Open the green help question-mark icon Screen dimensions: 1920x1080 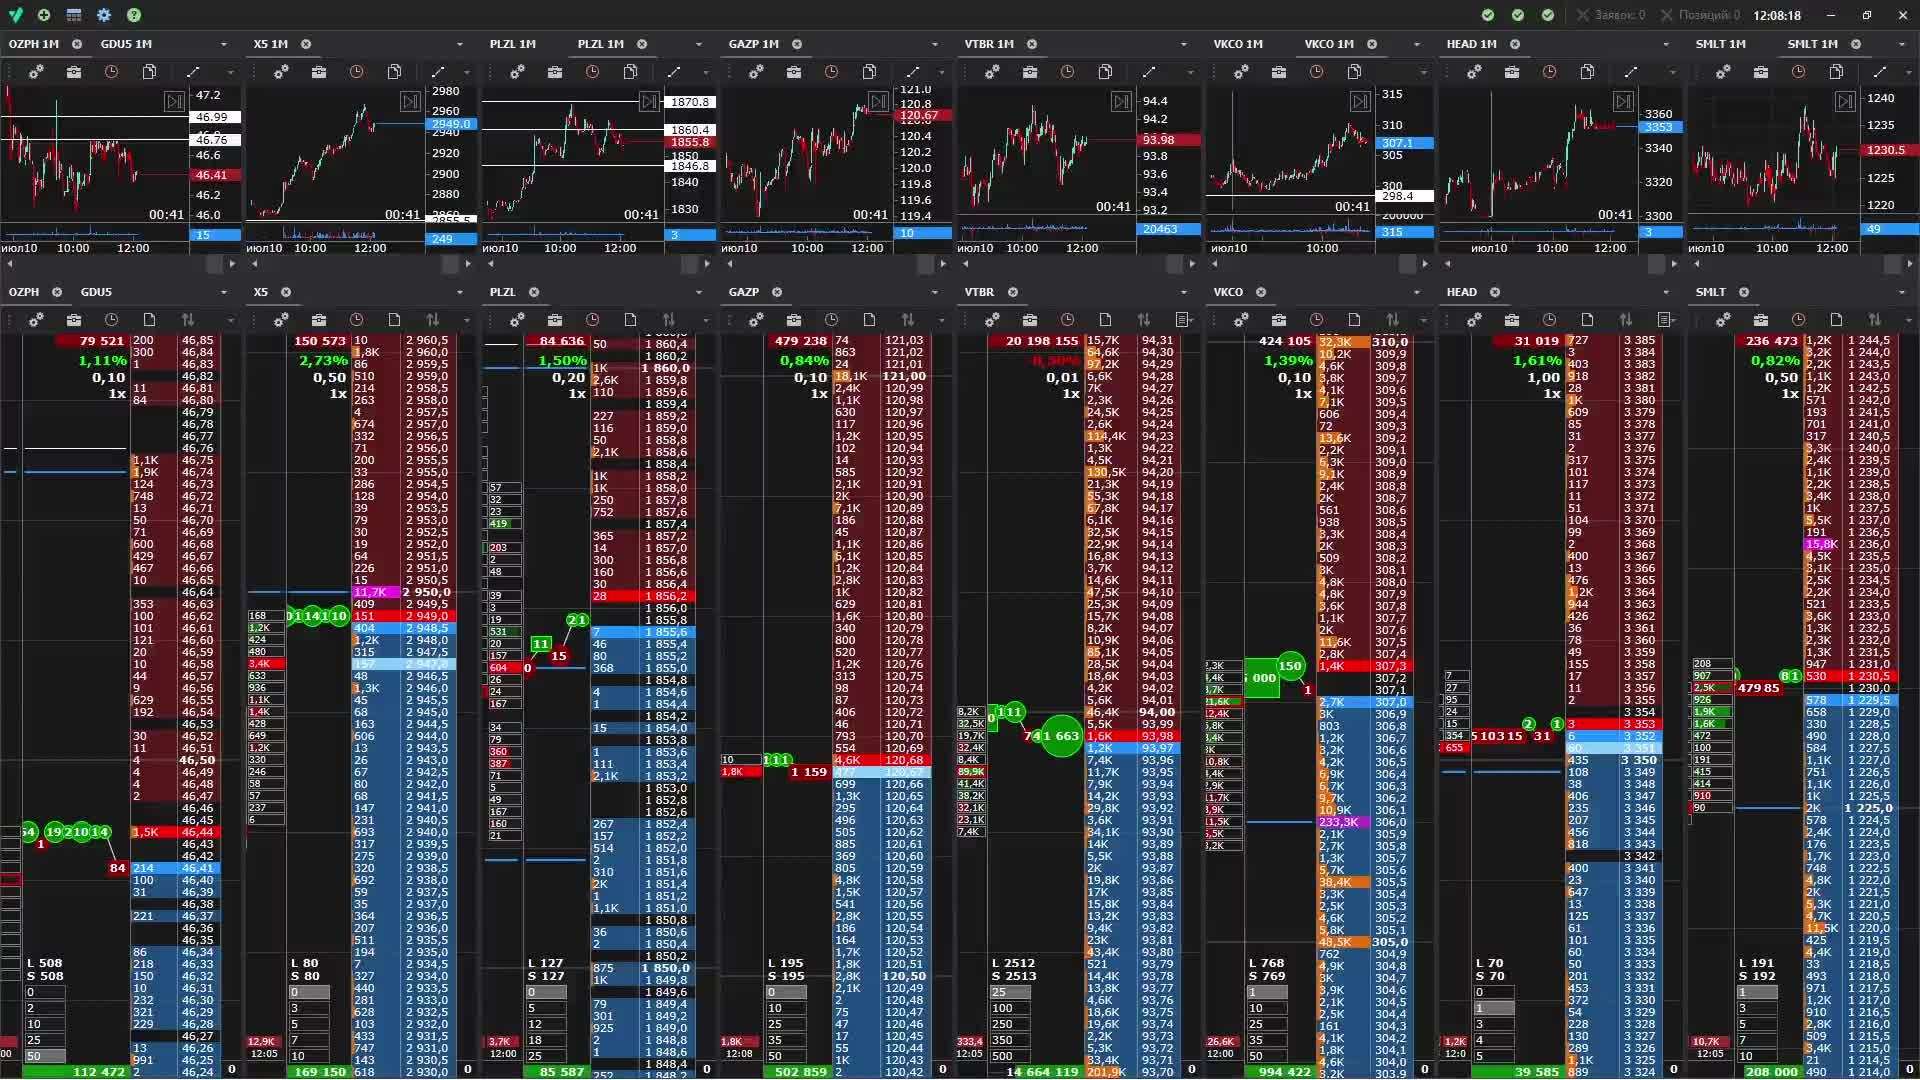[x=134, y=15]
